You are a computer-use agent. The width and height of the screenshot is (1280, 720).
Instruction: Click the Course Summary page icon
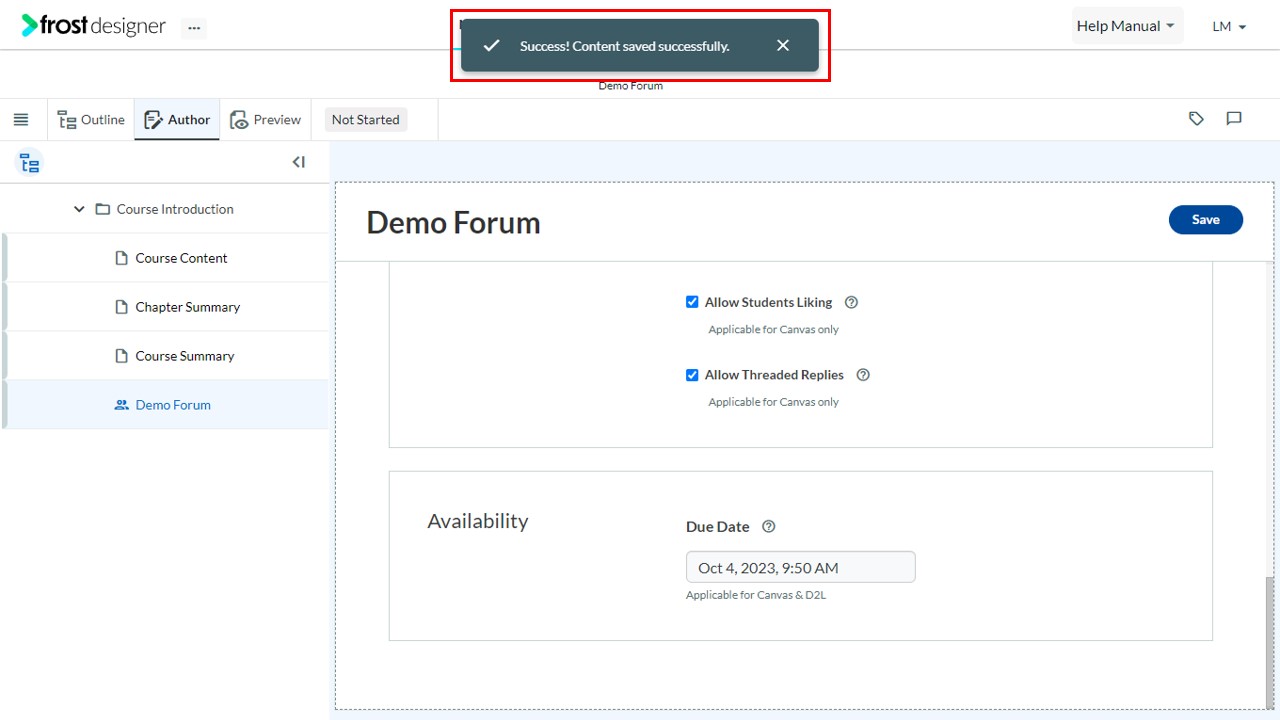point(122,356)
